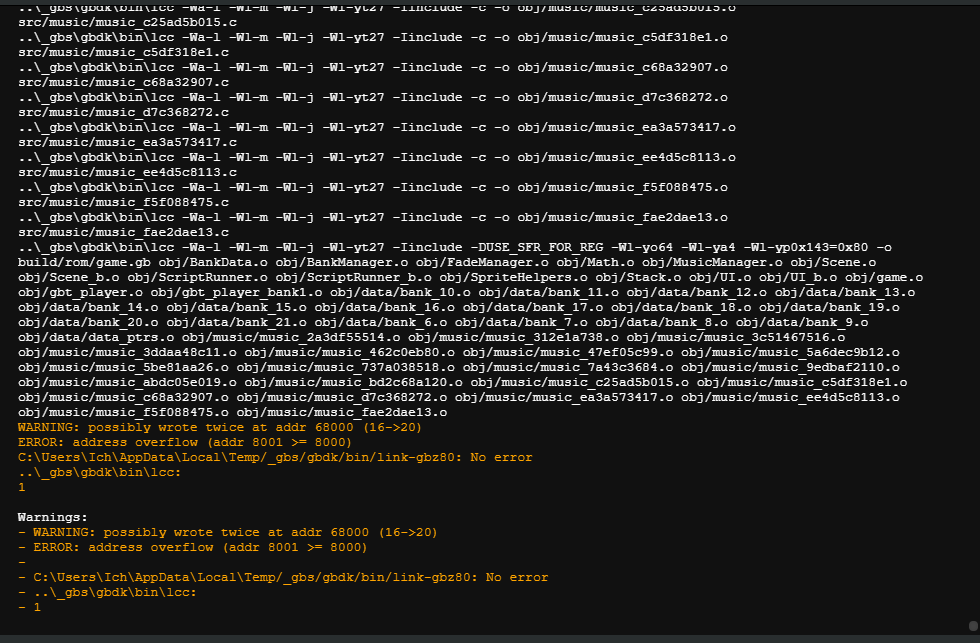The height and width of the screenshot is (643, 980).
Task: Select the line 'src/music/music_d7c368272.c'
Action: coord(123,112)
